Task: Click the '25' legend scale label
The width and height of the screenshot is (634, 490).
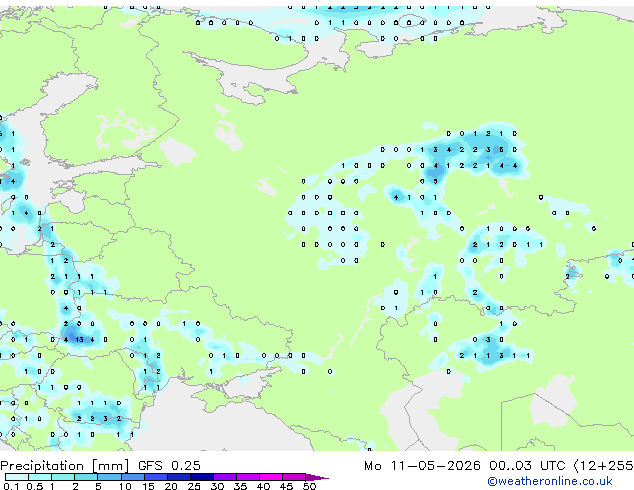Action: [194, 486]
